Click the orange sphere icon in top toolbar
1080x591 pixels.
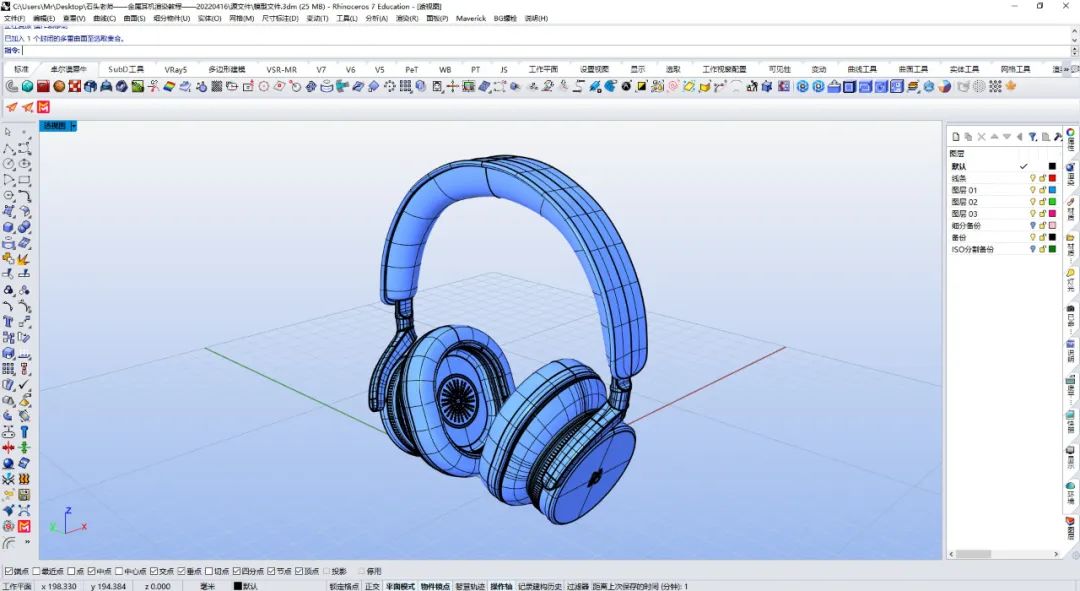click(59, 86)
